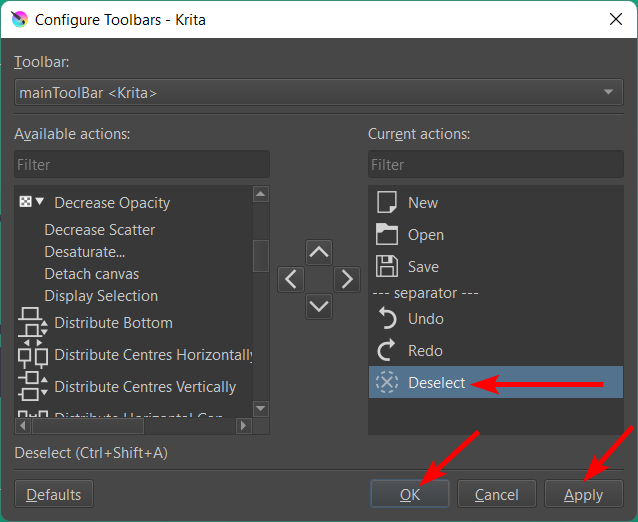Click the Cancel button
Screen dimensions: 638x522
[496, 494]
